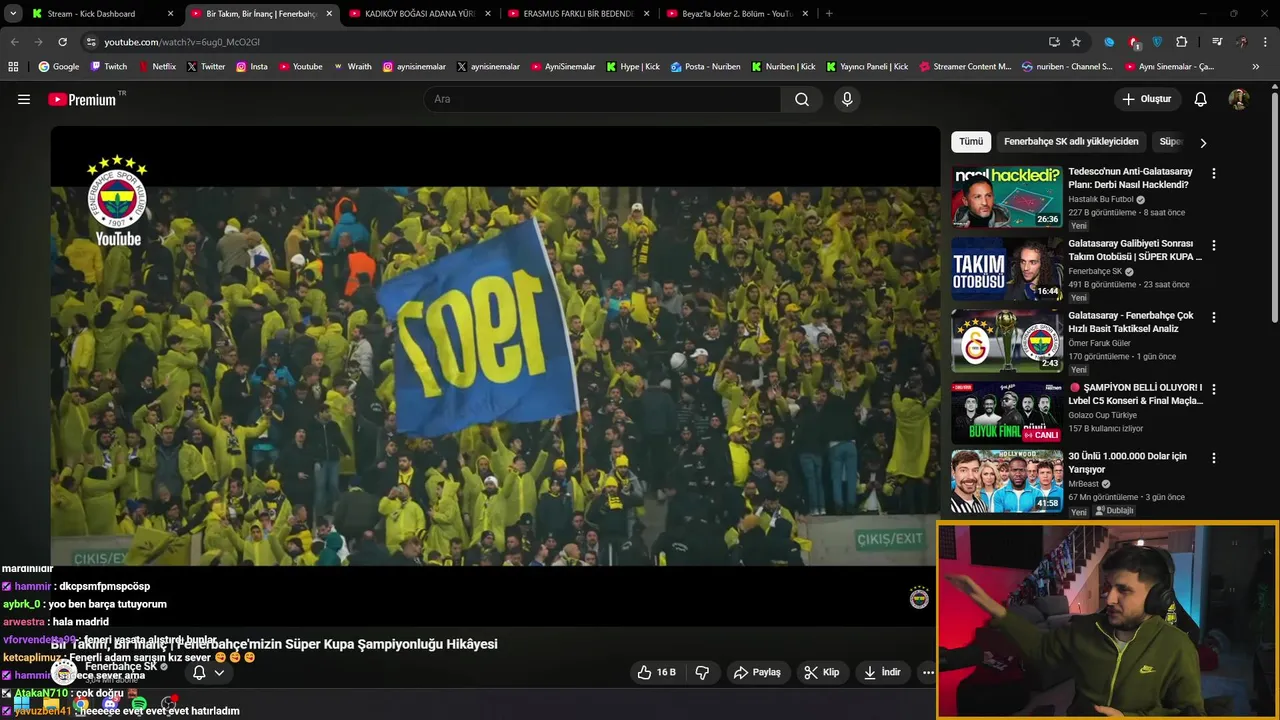Like the video with 16 B likes
The width and height of the screenshot is (1280, 720).
657,672
